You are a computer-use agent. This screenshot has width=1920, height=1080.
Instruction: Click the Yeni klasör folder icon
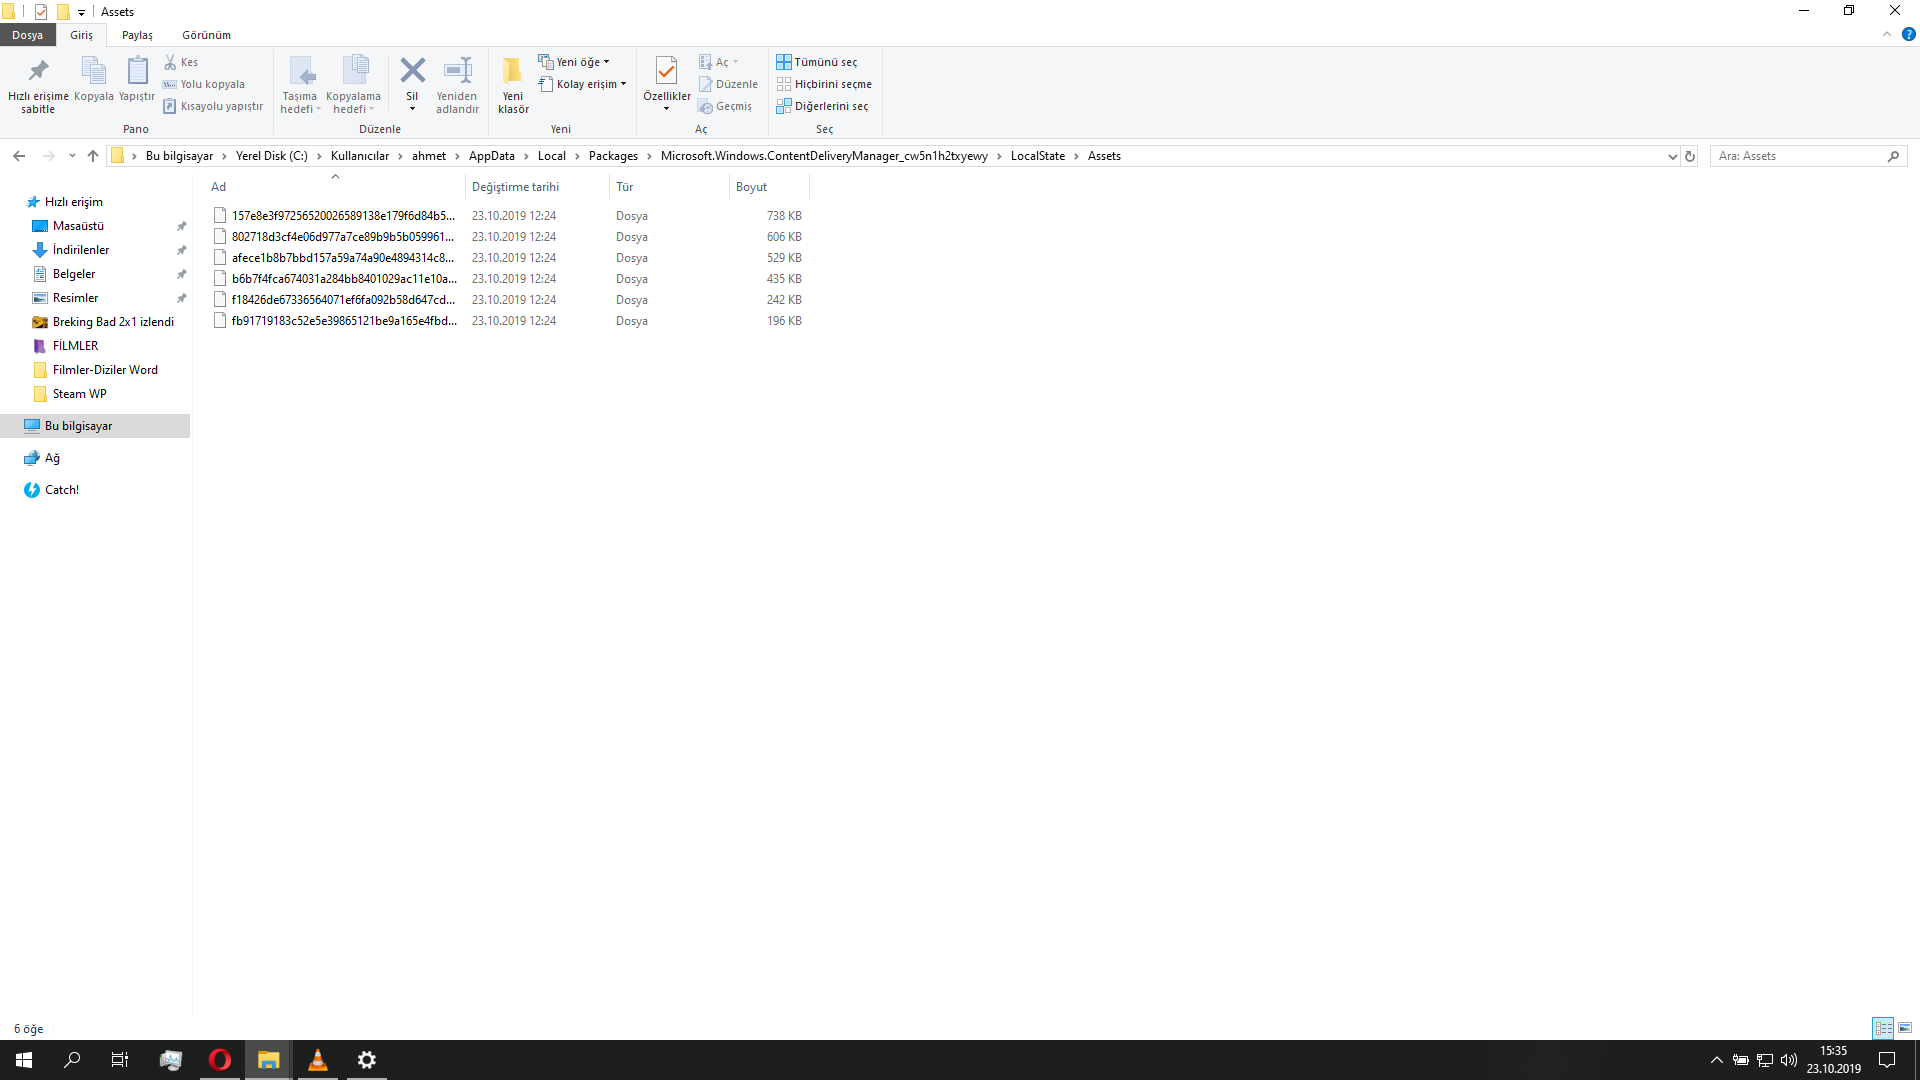coord(512,71)
